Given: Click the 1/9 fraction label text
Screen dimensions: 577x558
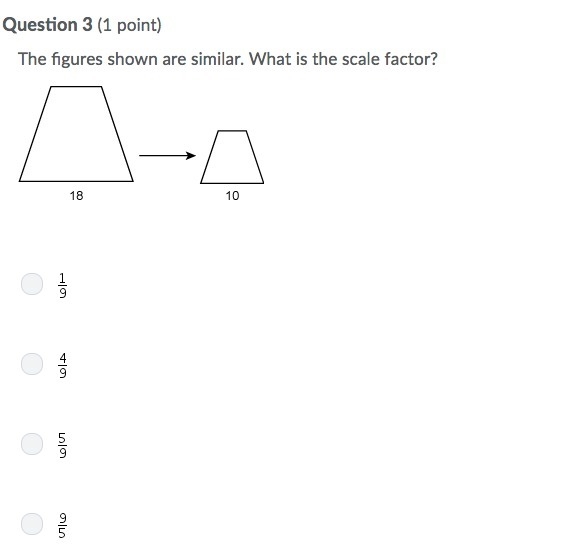Looking at the screenshot, I should click(x=63, y=285).
